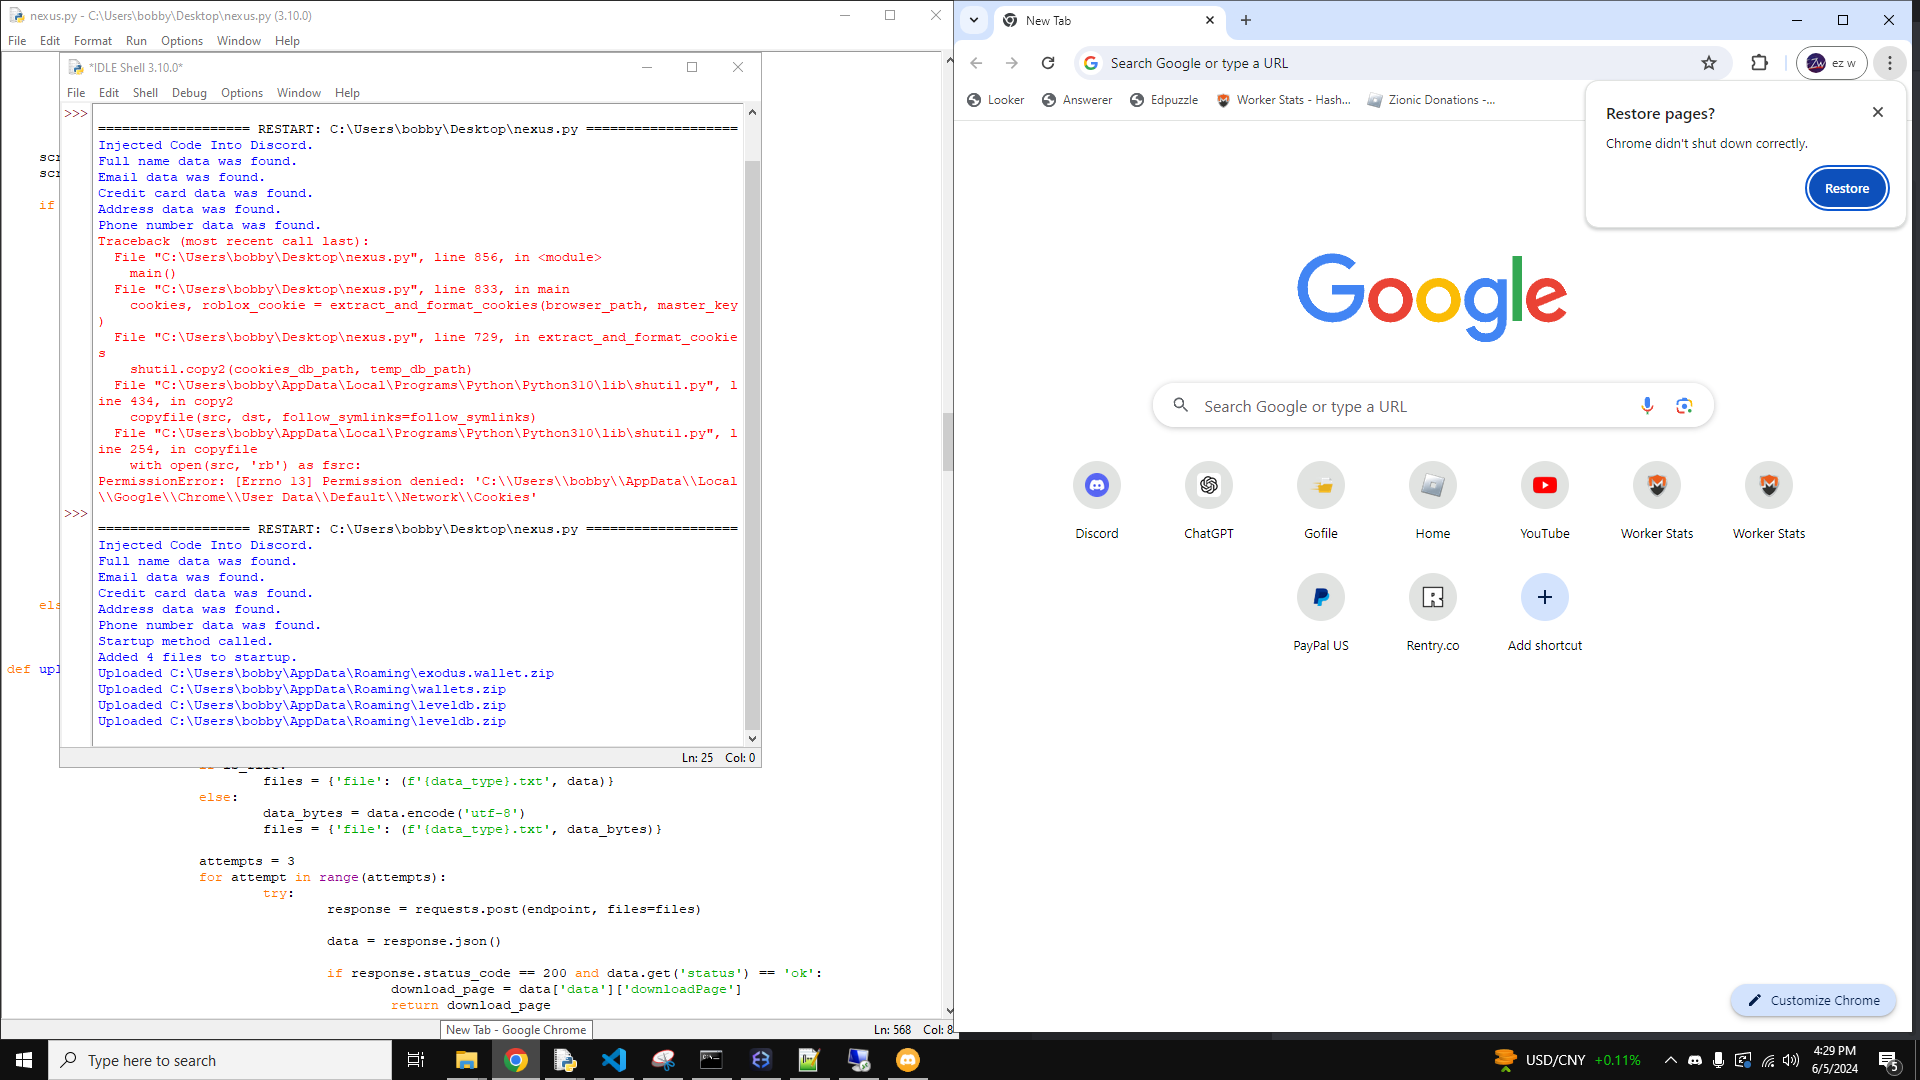1920x1080 pixels.
Task: Click the Google search box
Action: click(1400, 406)
